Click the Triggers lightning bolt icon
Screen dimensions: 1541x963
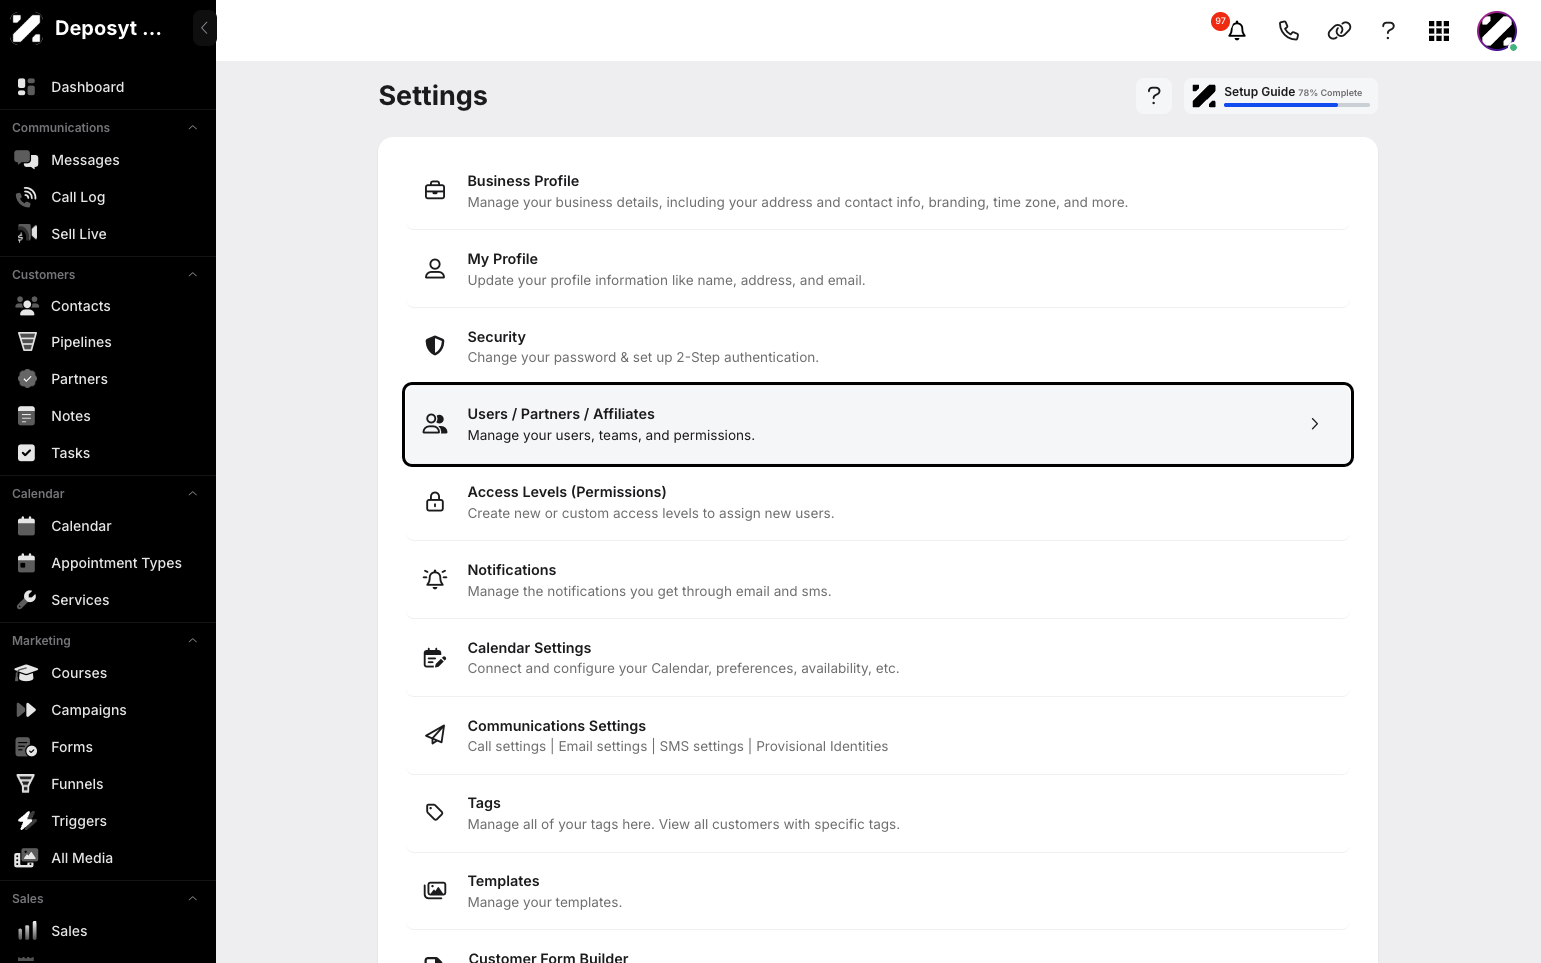pyautogui.click(x=27, y=821)
